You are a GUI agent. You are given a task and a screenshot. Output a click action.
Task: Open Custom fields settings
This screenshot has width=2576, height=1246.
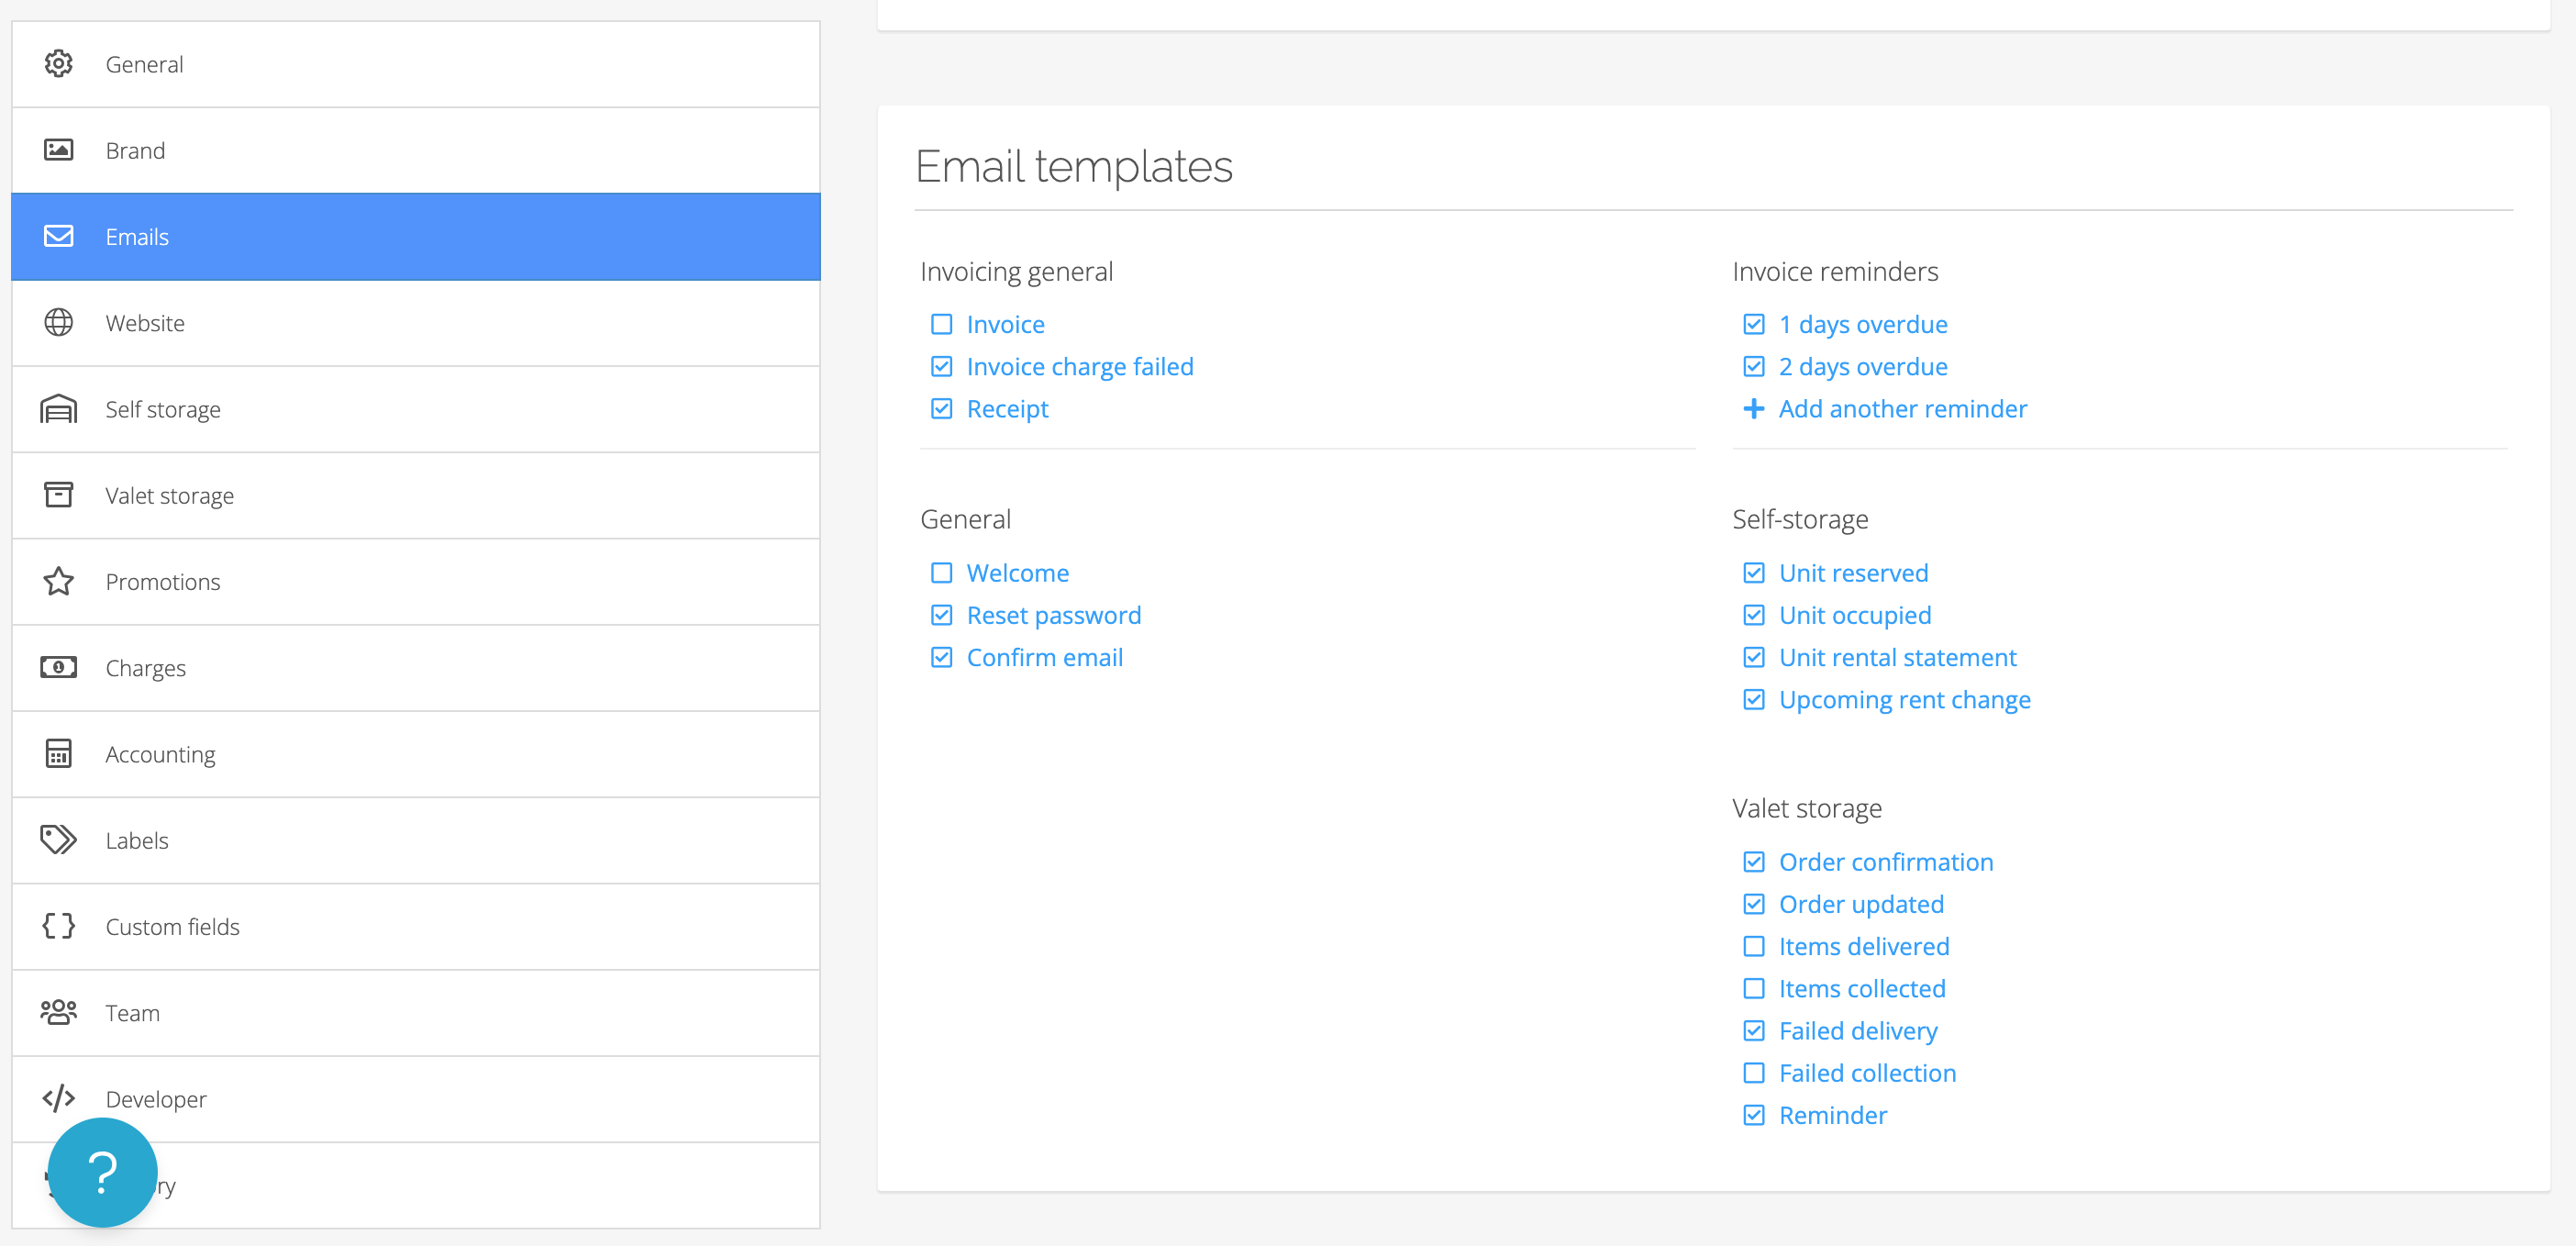click(172, 927)
